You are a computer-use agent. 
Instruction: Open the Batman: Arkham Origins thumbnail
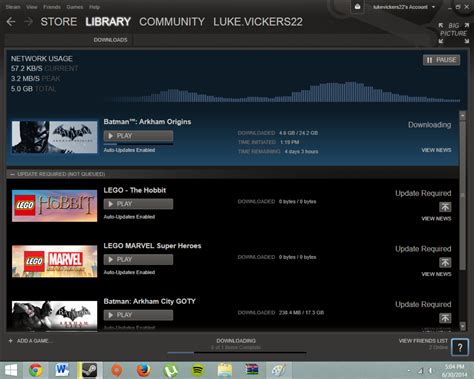55,137
